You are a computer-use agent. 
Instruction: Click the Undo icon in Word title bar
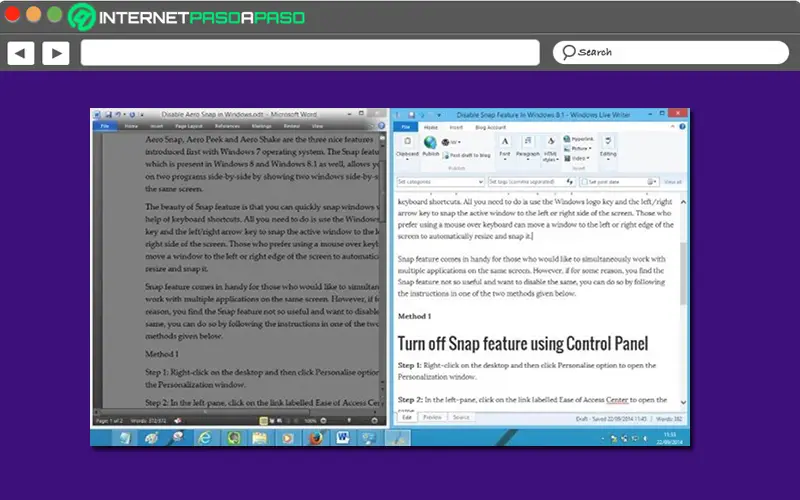[x=118, y=115]
